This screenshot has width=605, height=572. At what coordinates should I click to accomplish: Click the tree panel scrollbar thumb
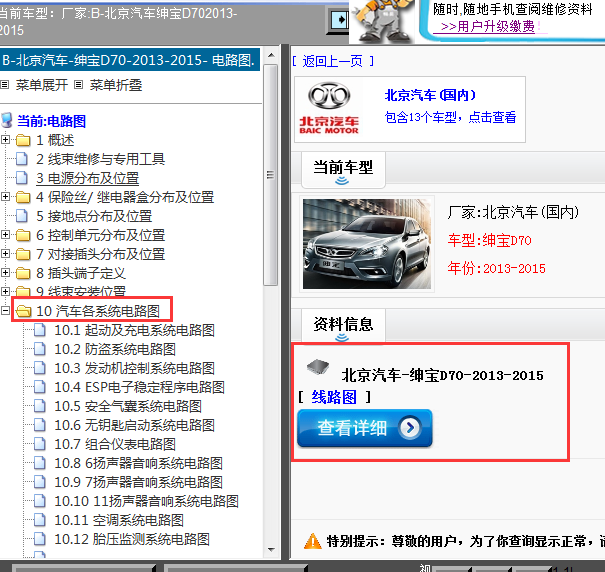click(x=271, y=175)
